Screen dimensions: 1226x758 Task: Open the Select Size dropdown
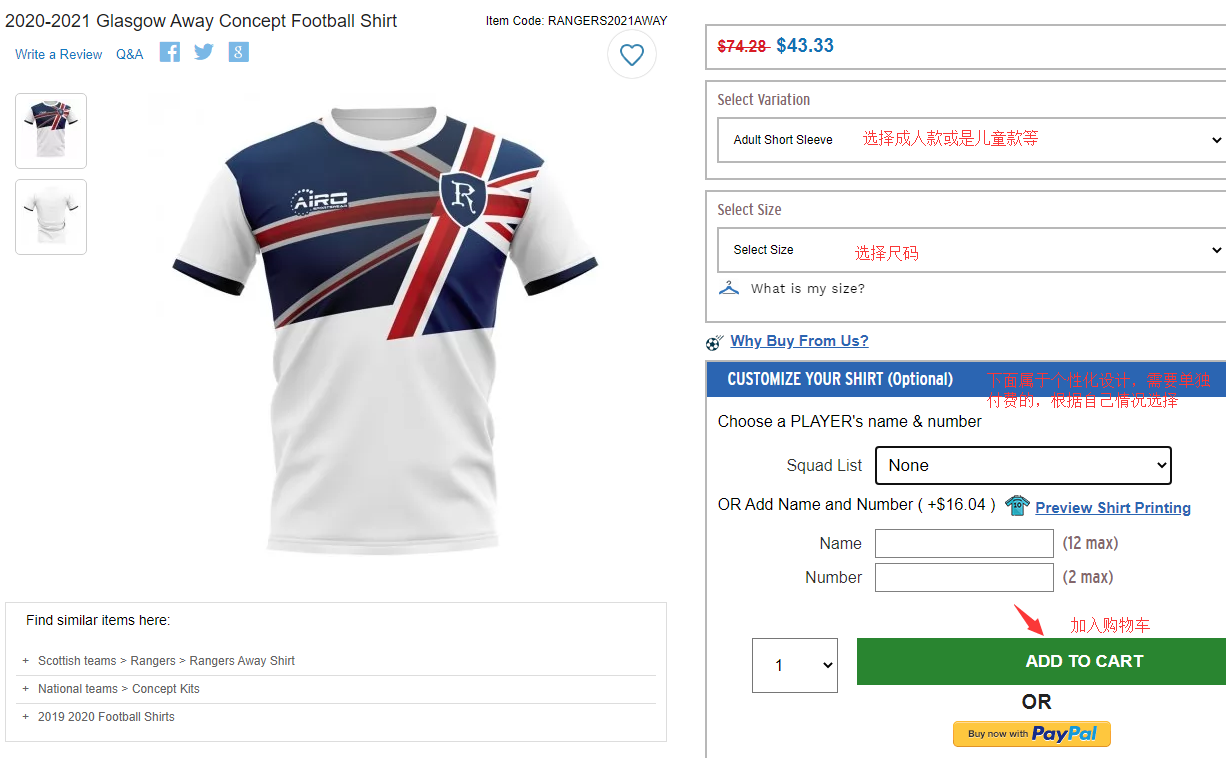(x=971, y=250)
